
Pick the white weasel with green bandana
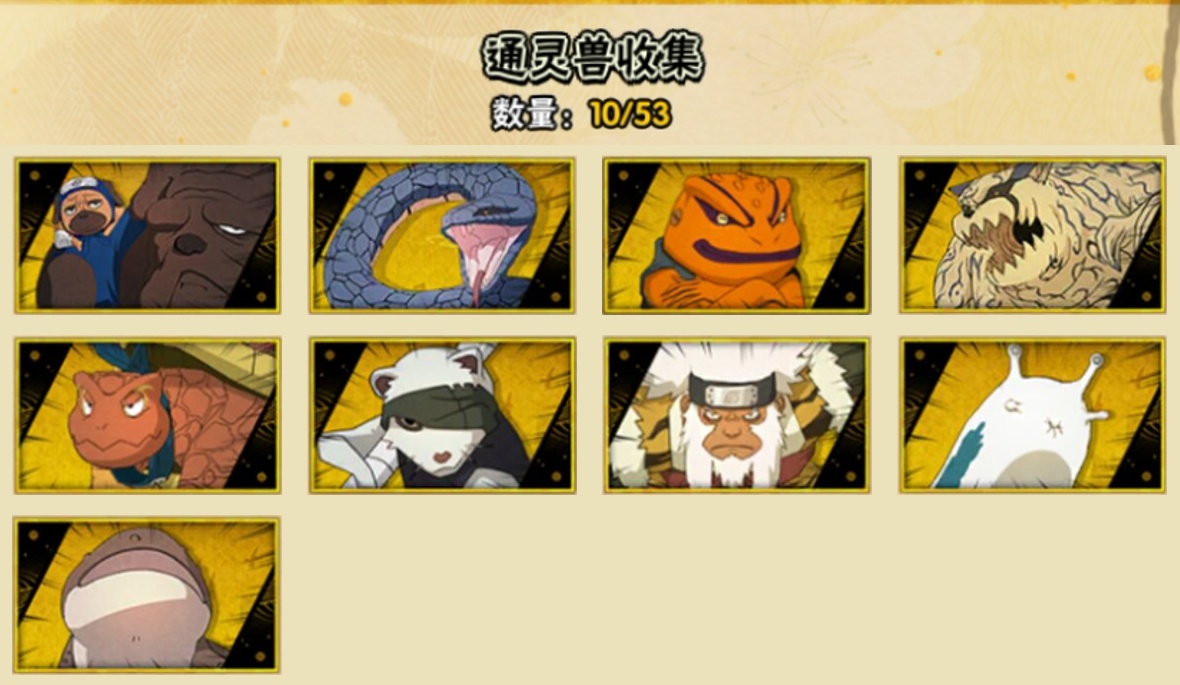(x=442, y=416)
